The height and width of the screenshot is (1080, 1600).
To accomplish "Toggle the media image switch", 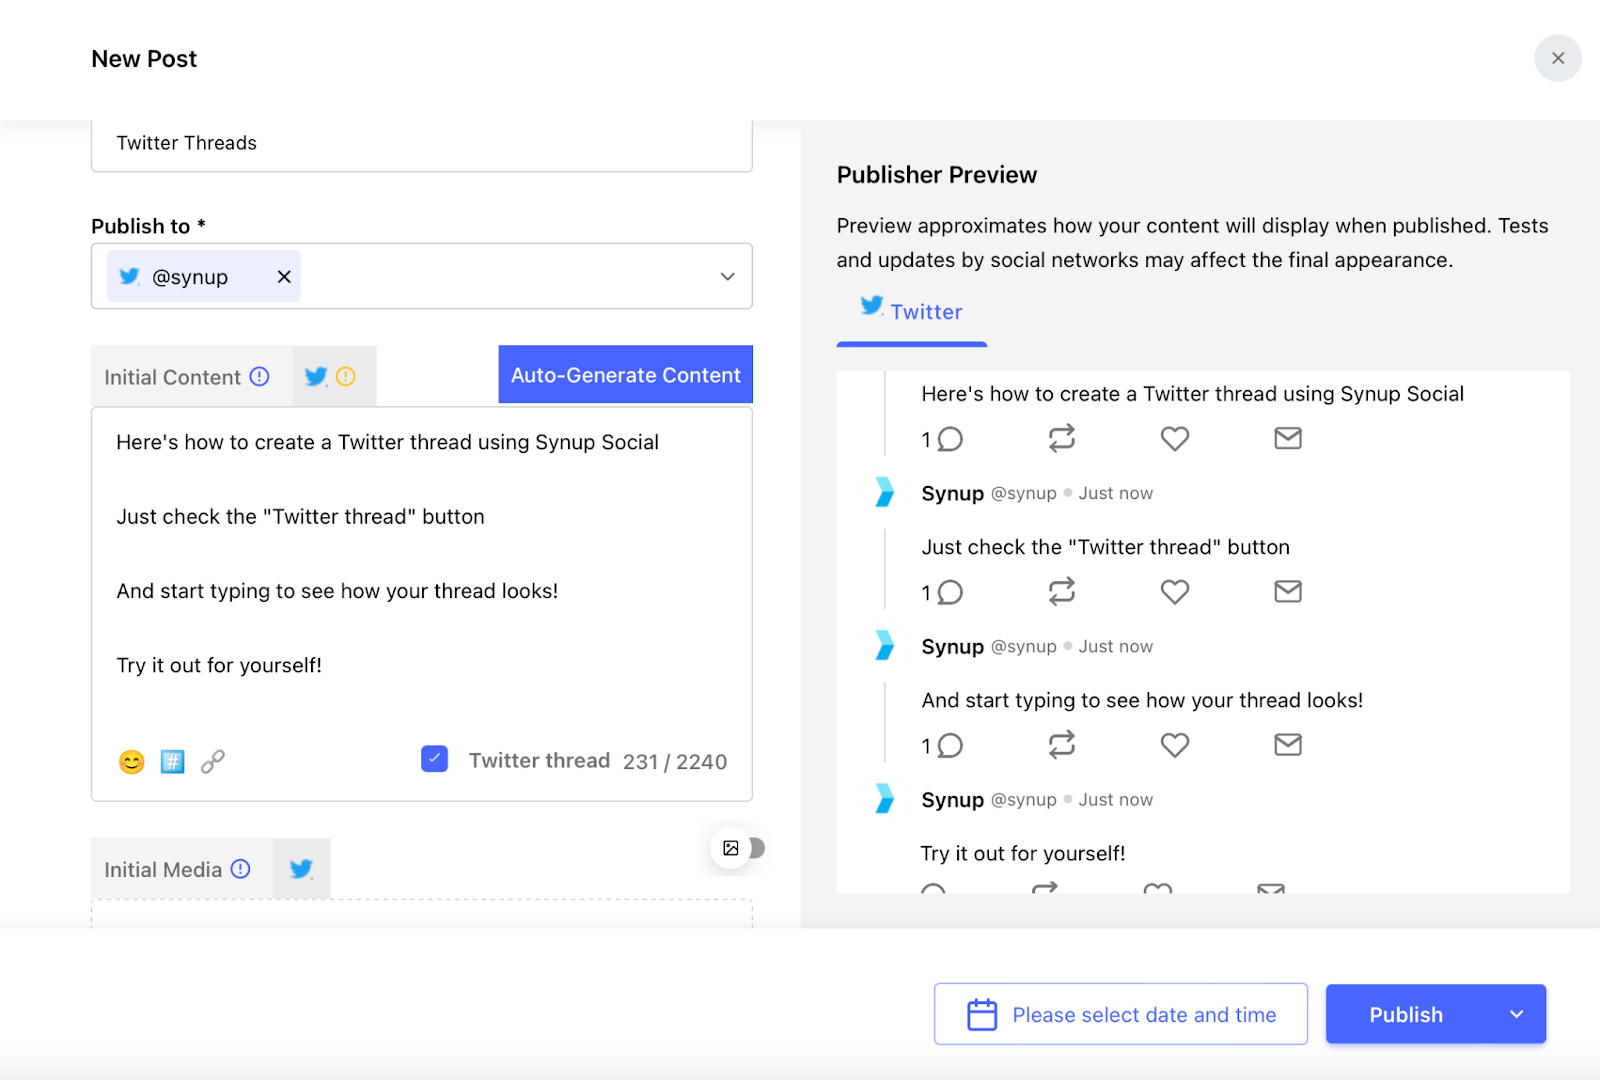I will click(x=739, y=848).
